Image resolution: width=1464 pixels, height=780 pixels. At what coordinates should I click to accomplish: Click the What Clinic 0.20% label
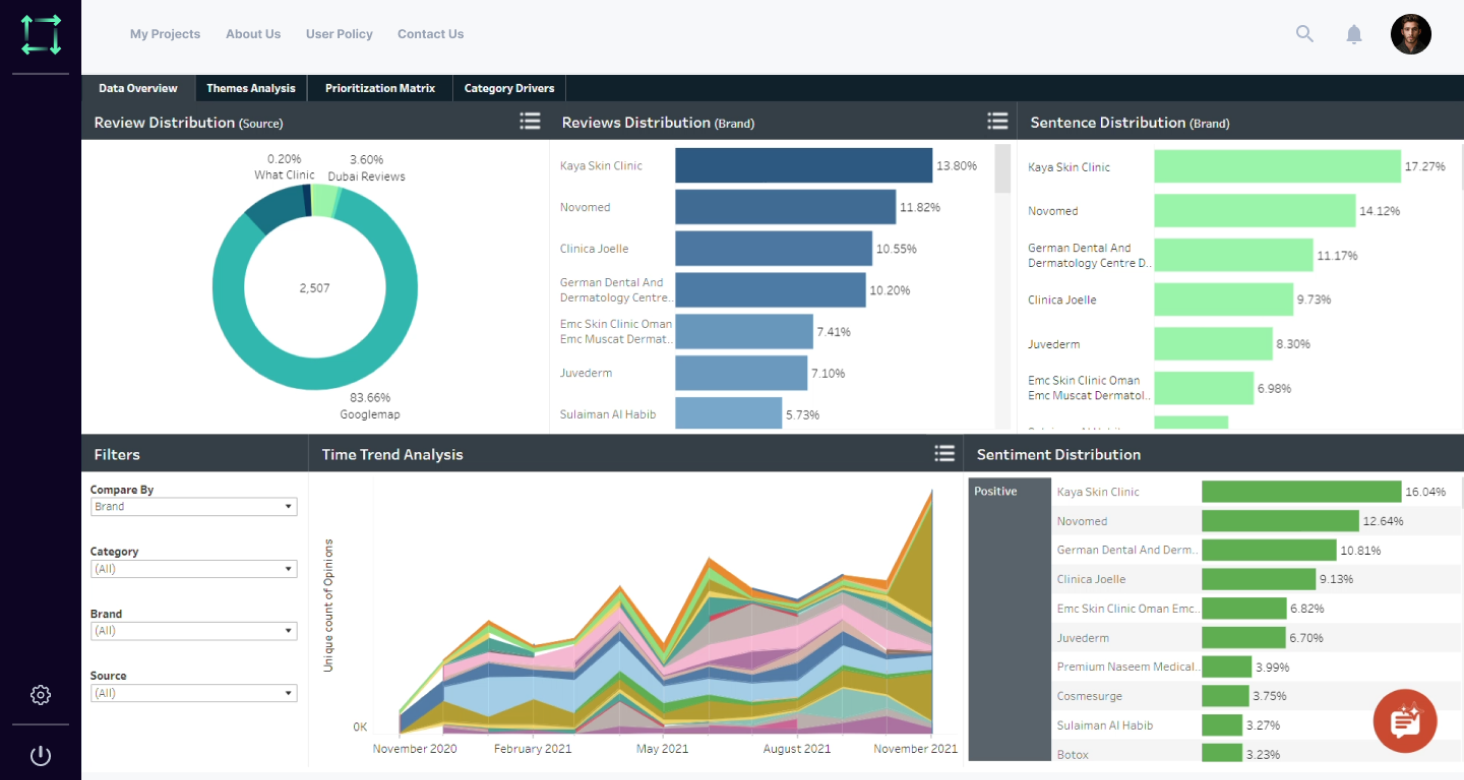click(x=284, y=167)
